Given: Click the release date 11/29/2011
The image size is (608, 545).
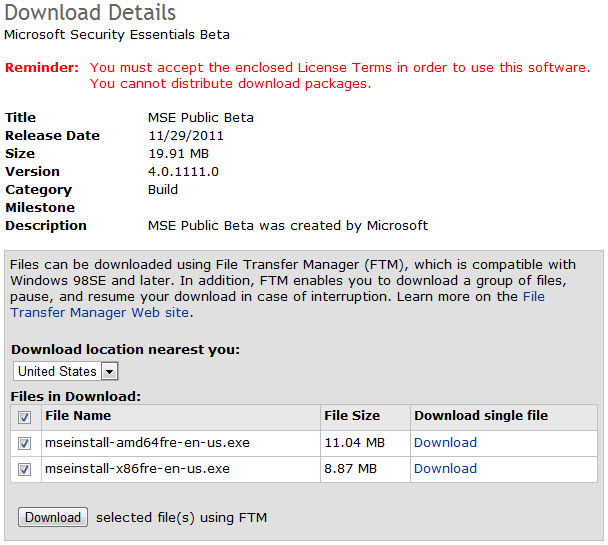Looking at the screenshot, I should pyautogui.click(x=186, y=136).
